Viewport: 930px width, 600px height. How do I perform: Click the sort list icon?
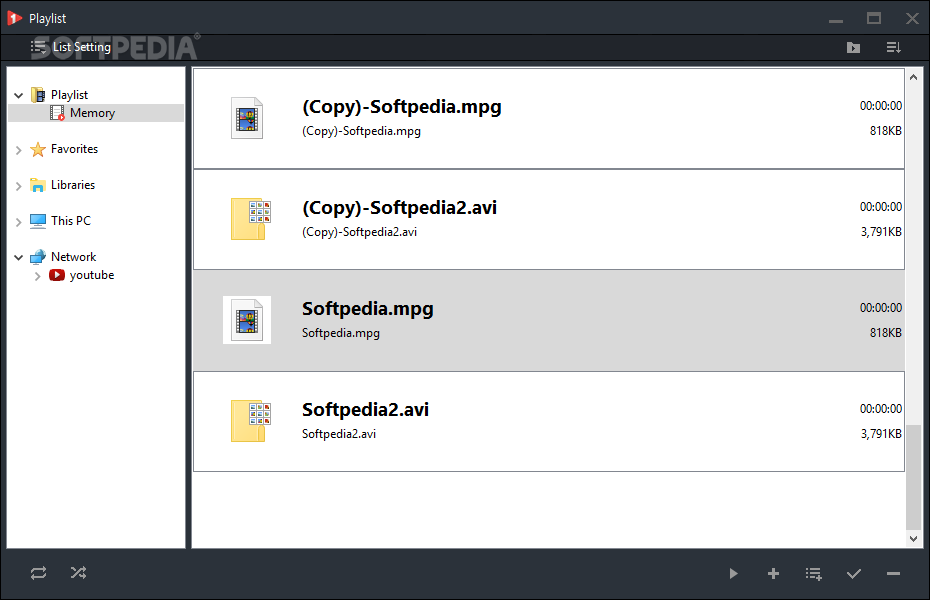(894, 47)
